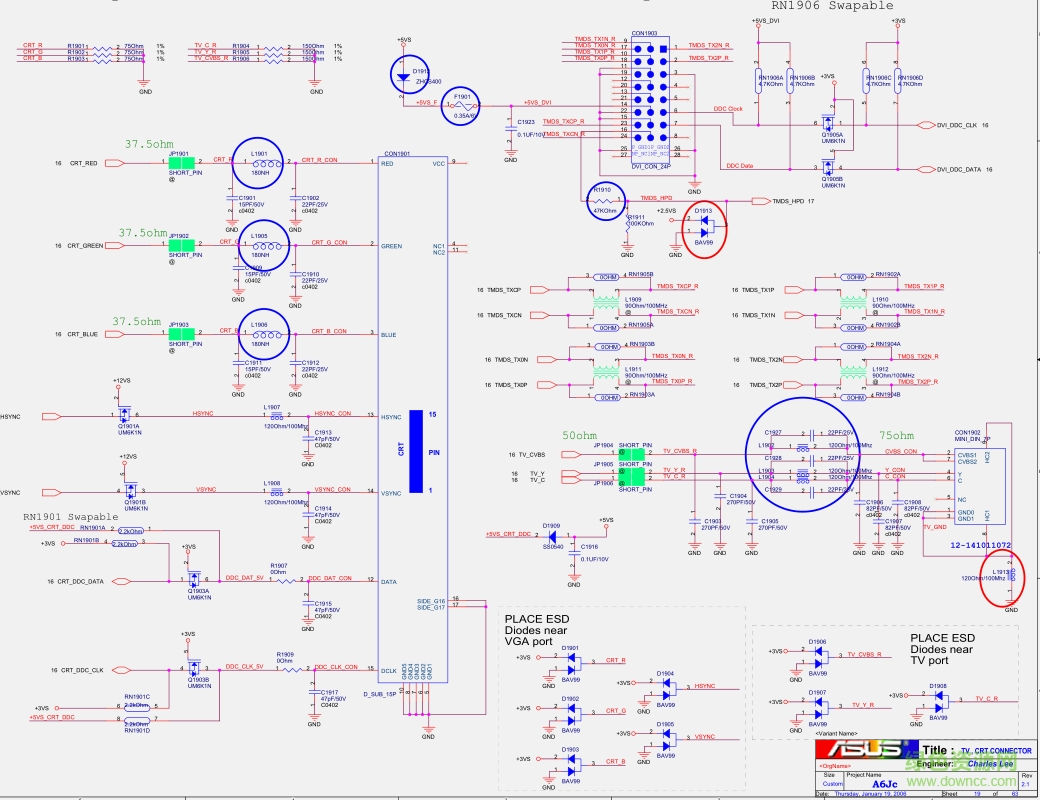1040x800 pixels.
Task: Select the 'RN1906 Swapable' note
Action: [832, 6]
